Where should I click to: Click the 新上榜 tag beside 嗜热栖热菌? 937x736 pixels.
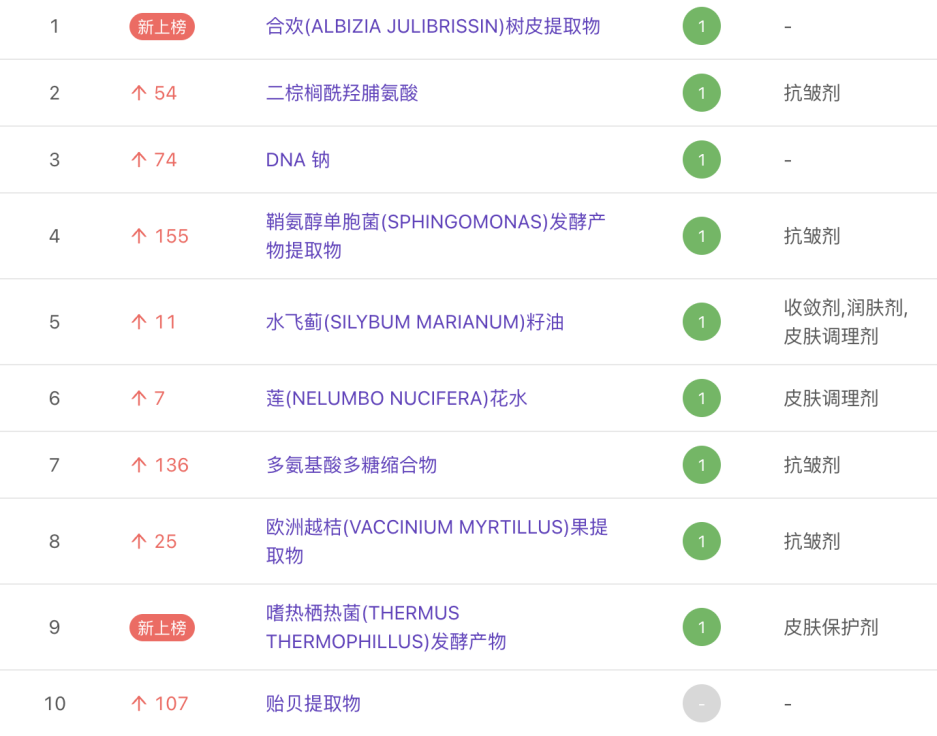click(162, 627)
